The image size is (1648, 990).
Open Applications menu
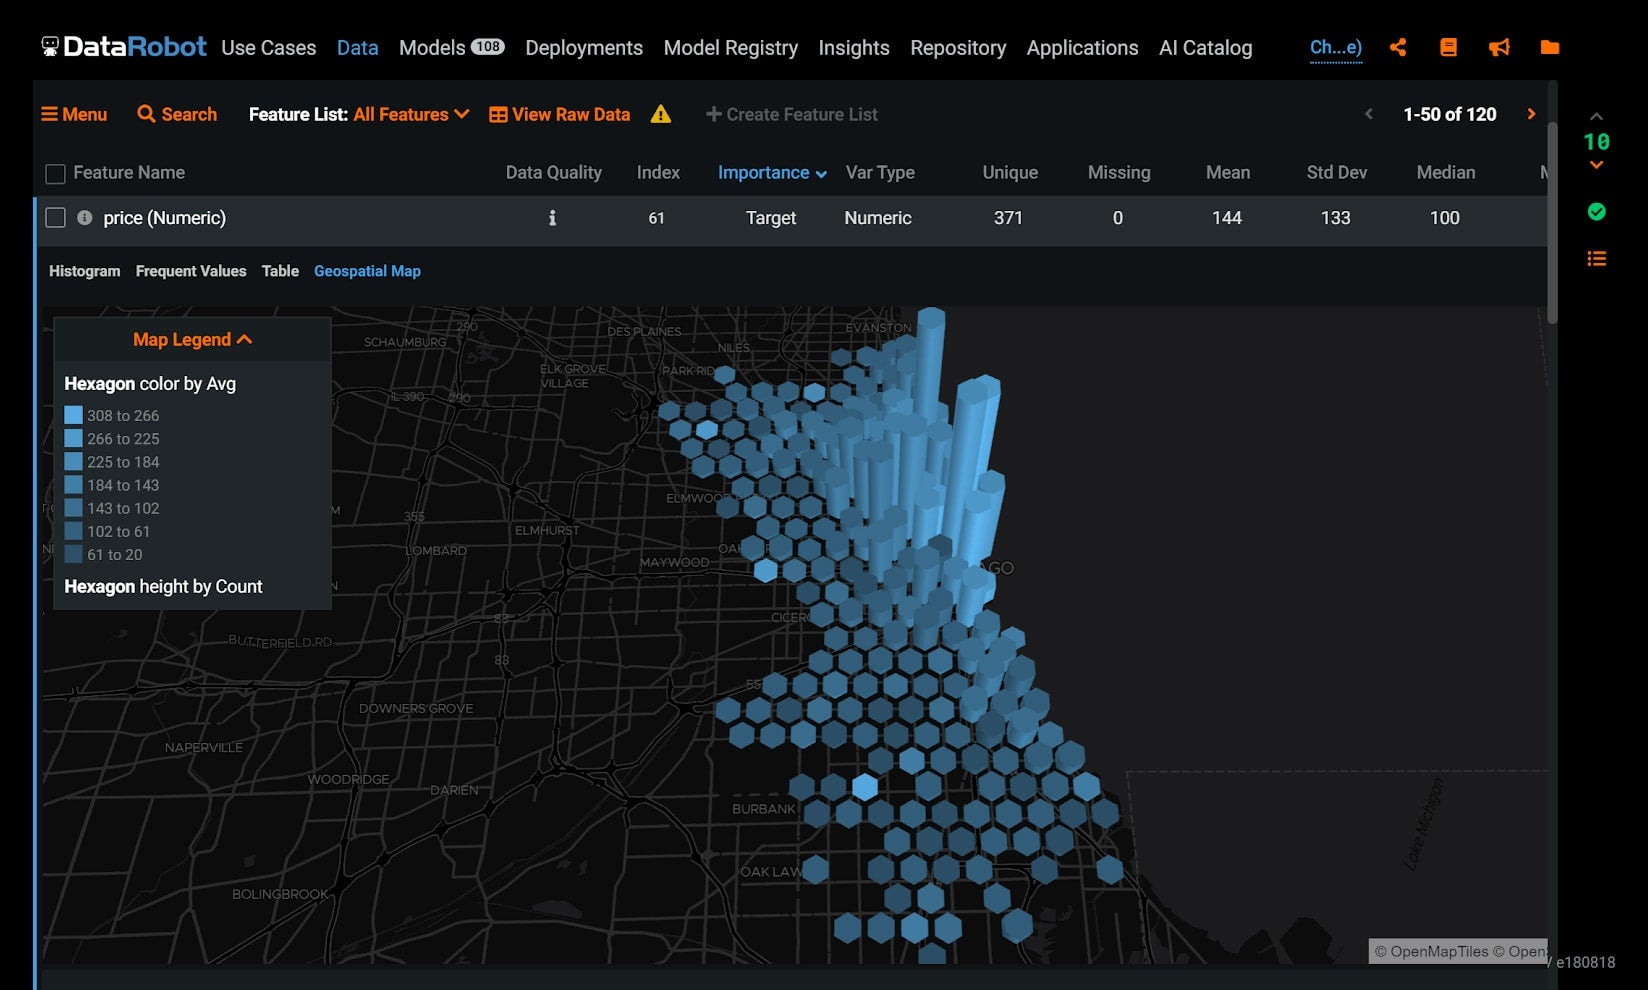1082,47
